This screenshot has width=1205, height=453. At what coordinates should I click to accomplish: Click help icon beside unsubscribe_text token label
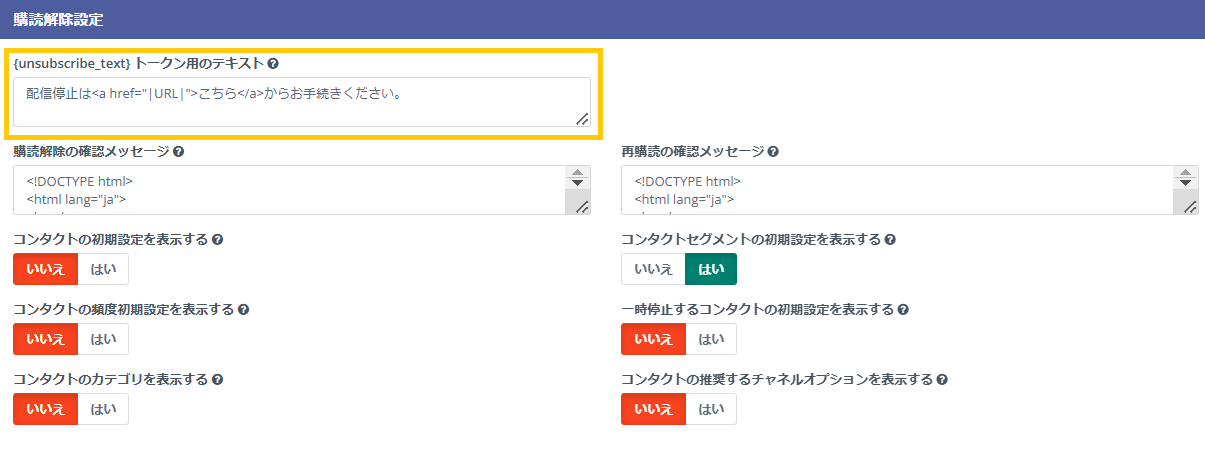click(x=274, y=64)
